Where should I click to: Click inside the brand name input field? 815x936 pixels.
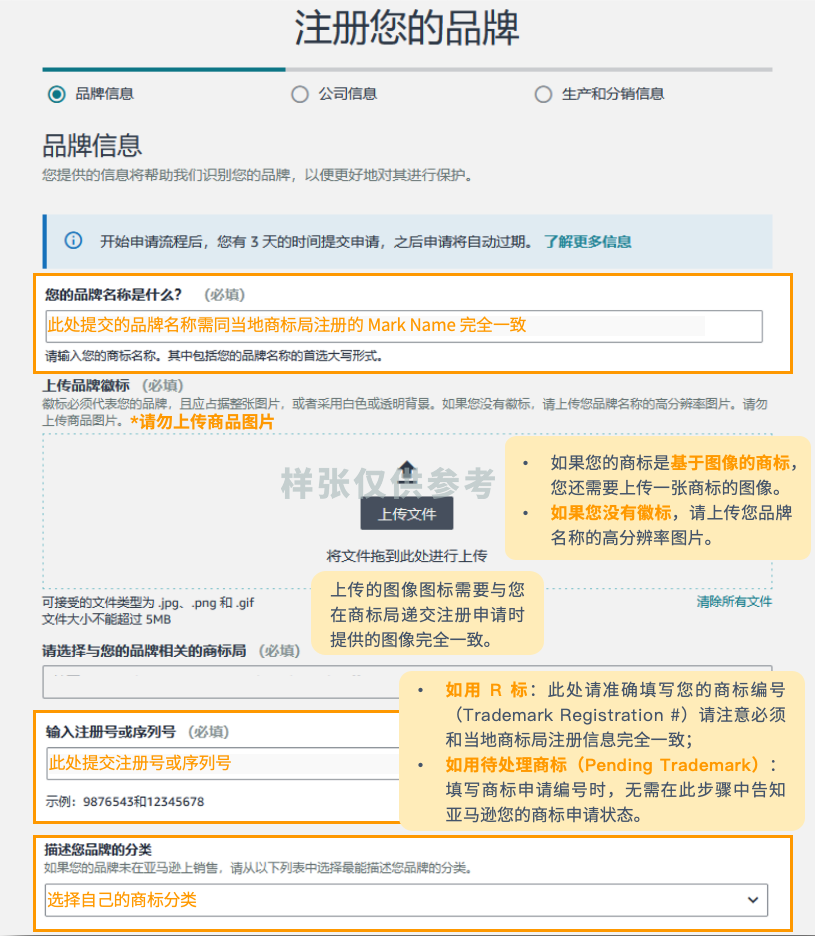(400, 326)
